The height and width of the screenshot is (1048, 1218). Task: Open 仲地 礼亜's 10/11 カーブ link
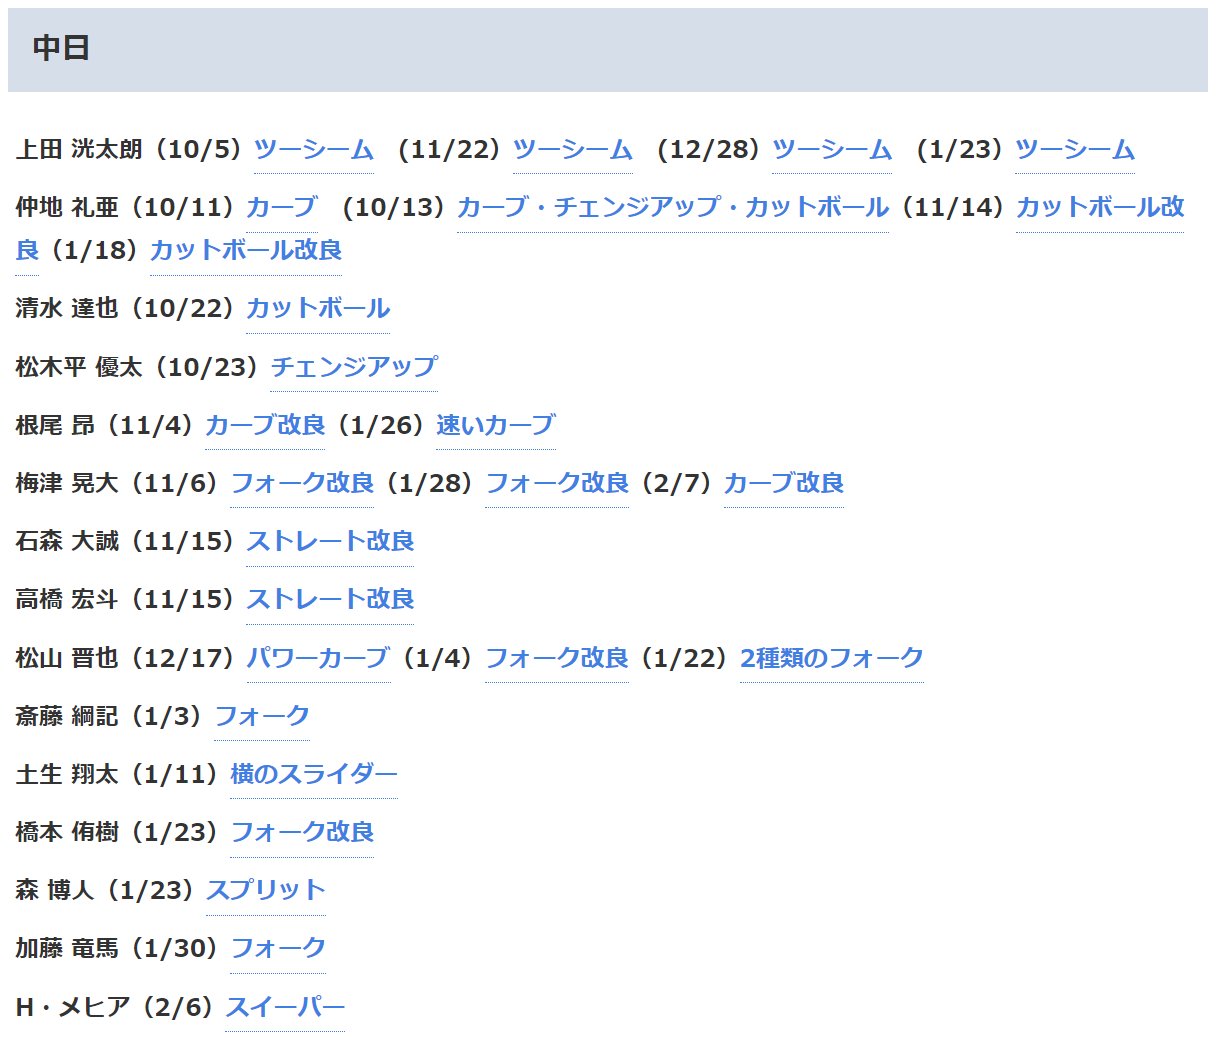coord(282,208)
